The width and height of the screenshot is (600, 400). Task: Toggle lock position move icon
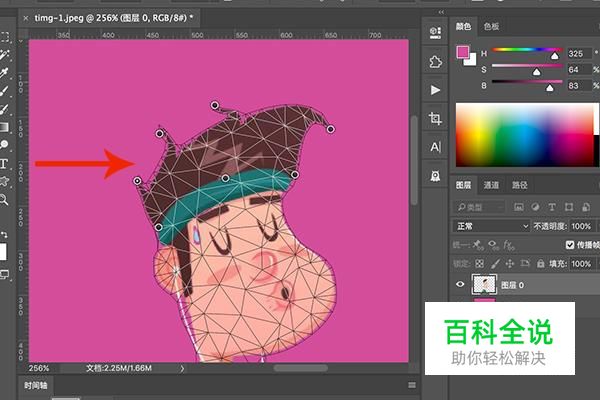[510, 263]
